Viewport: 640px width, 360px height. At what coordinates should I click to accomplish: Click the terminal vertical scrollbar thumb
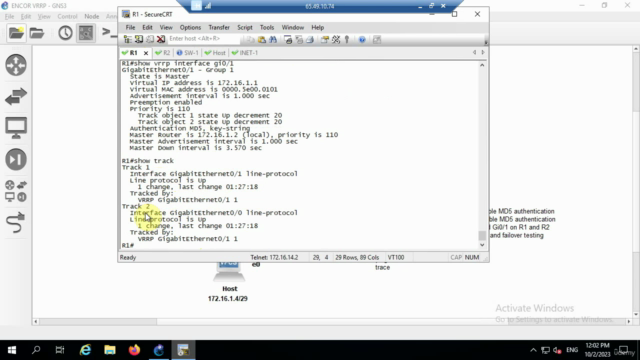coord(482,236)
